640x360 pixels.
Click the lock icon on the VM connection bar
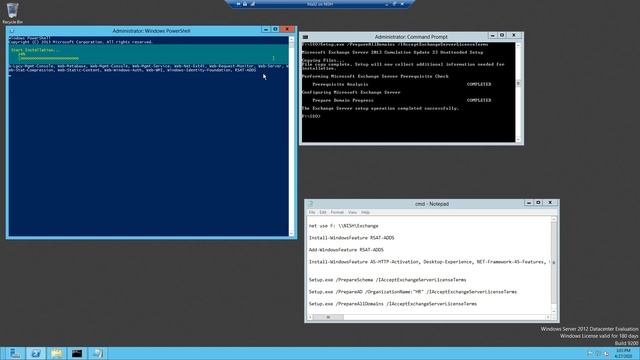pyautogui.click(x=245, y=4)
